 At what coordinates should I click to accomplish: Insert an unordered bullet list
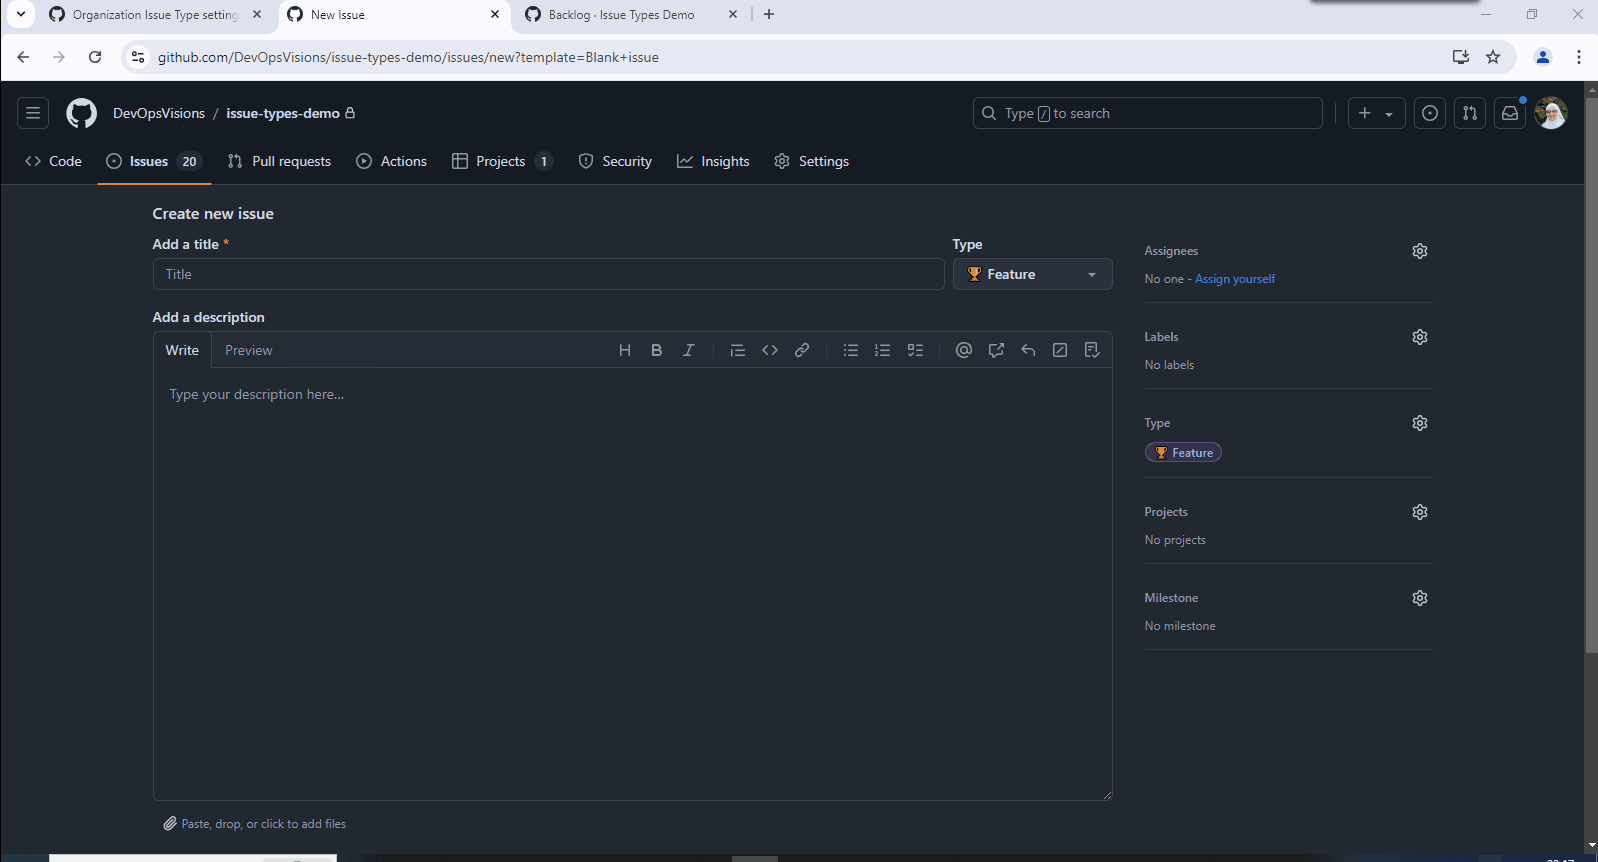pyautogui.click(x=851, y=350)
